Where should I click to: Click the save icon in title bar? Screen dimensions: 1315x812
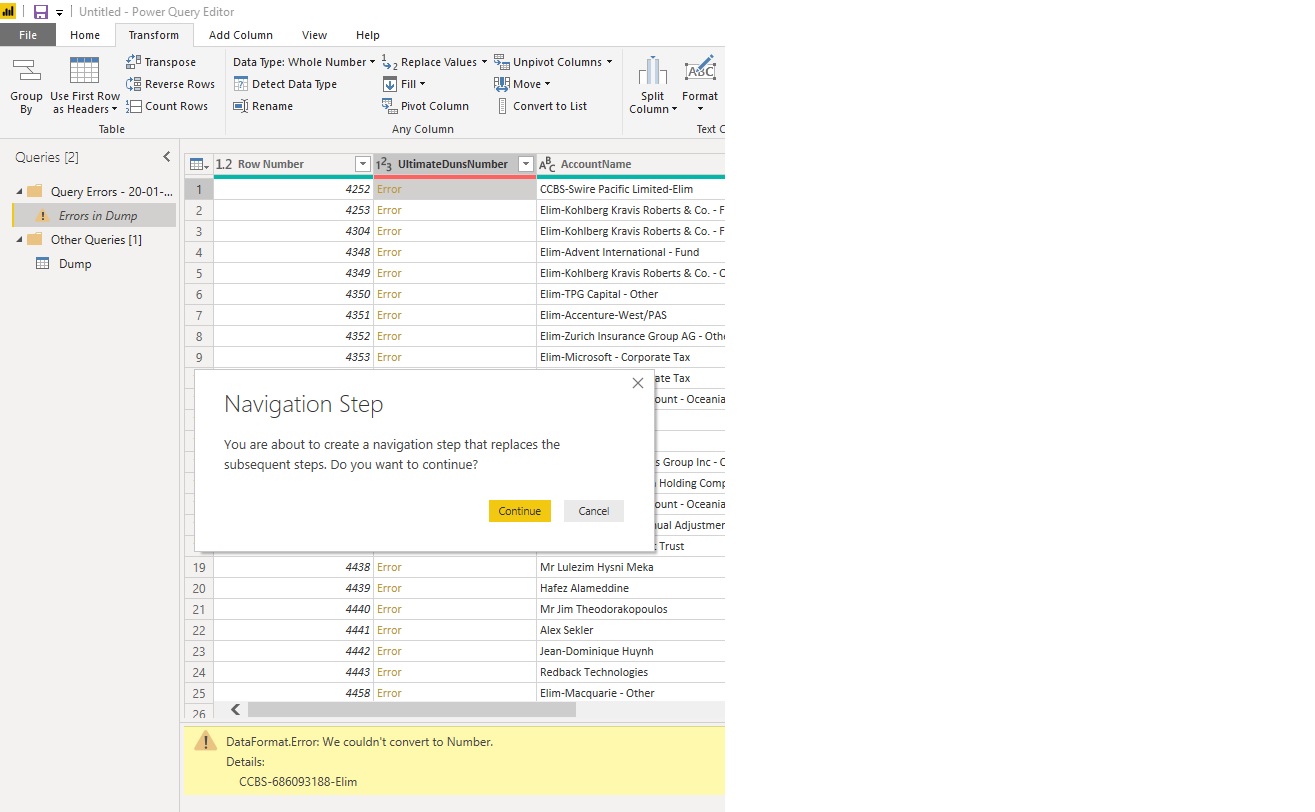coord(41,12)
